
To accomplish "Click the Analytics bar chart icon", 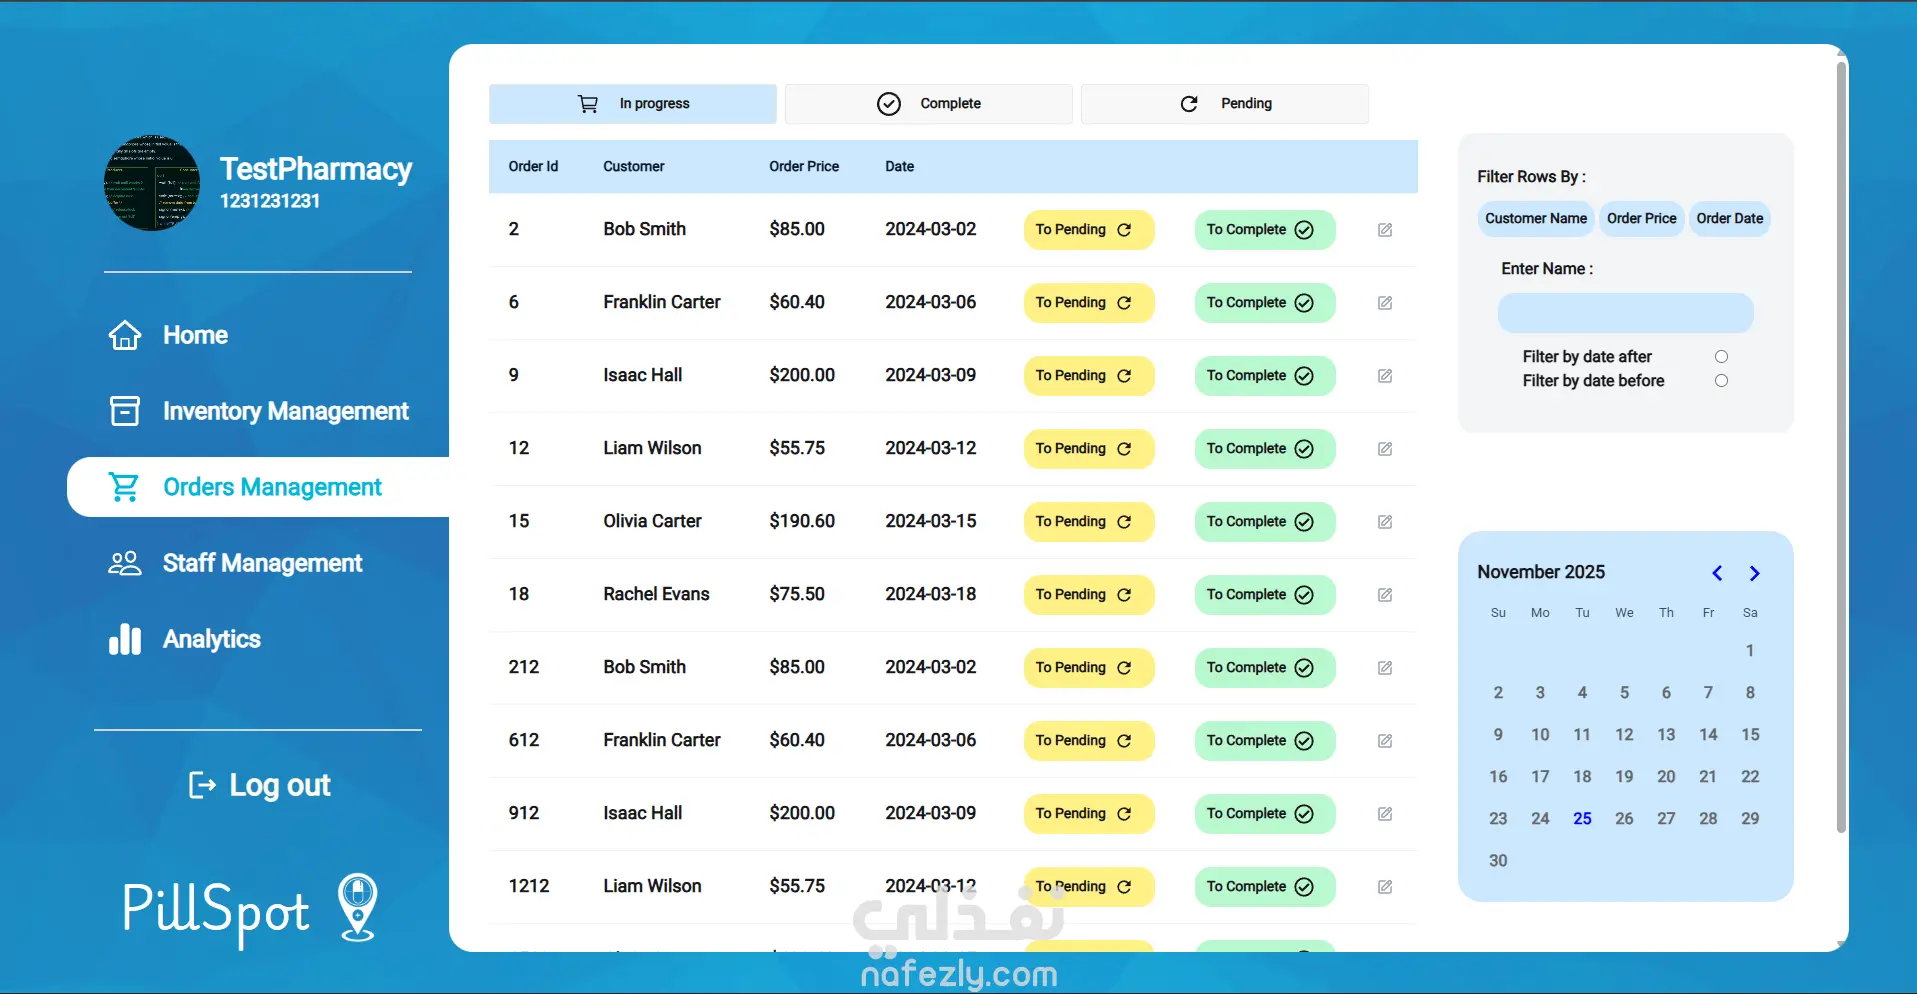I will point(125,639).
